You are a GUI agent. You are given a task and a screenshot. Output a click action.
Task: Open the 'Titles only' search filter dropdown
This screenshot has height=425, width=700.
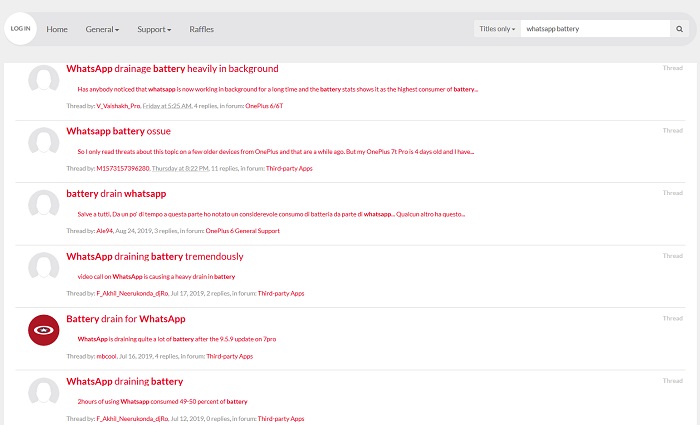tap(497, 29)
